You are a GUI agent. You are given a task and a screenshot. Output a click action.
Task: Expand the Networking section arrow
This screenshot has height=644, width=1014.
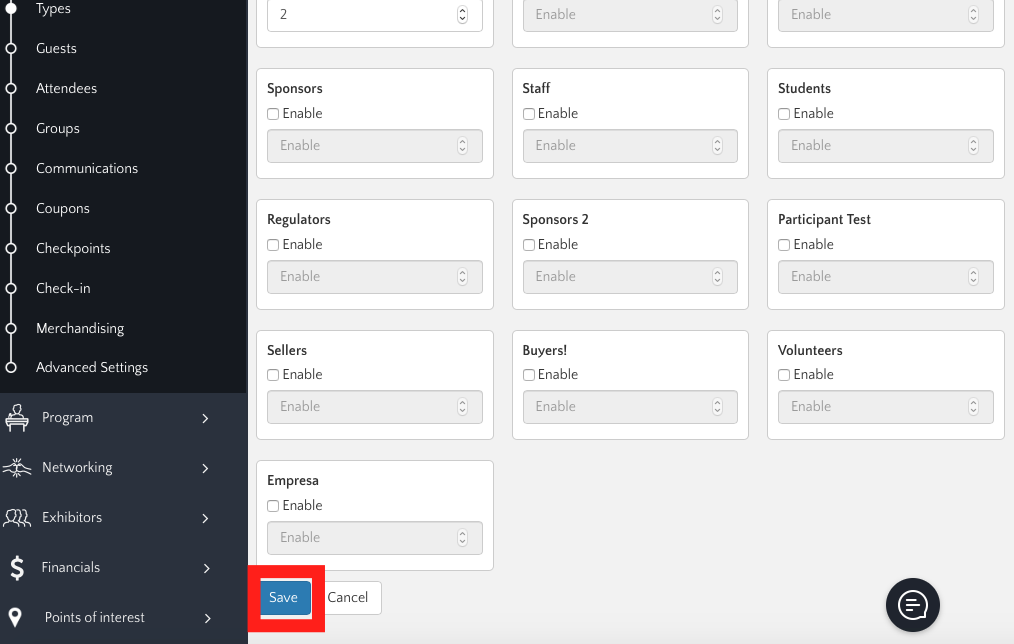[x=205, y=468]
